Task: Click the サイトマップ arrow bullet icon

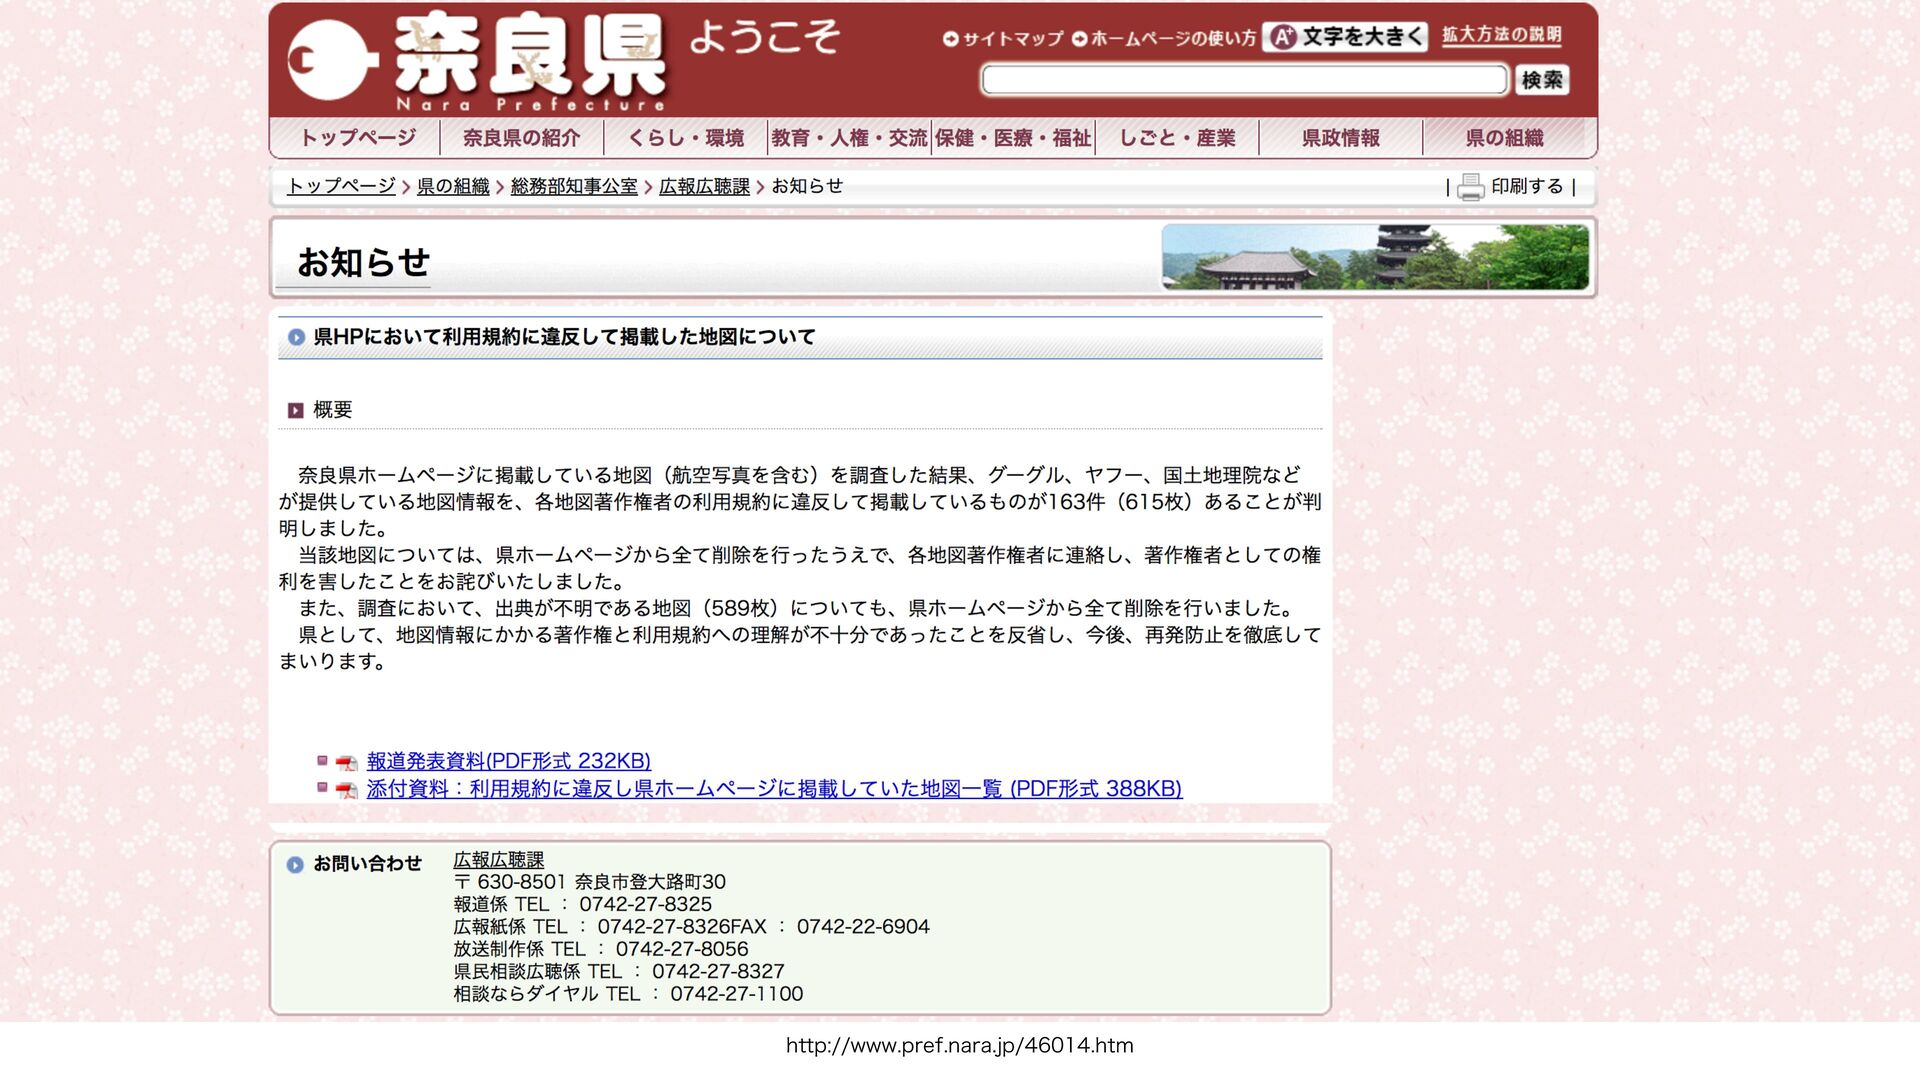Action: 950,39
